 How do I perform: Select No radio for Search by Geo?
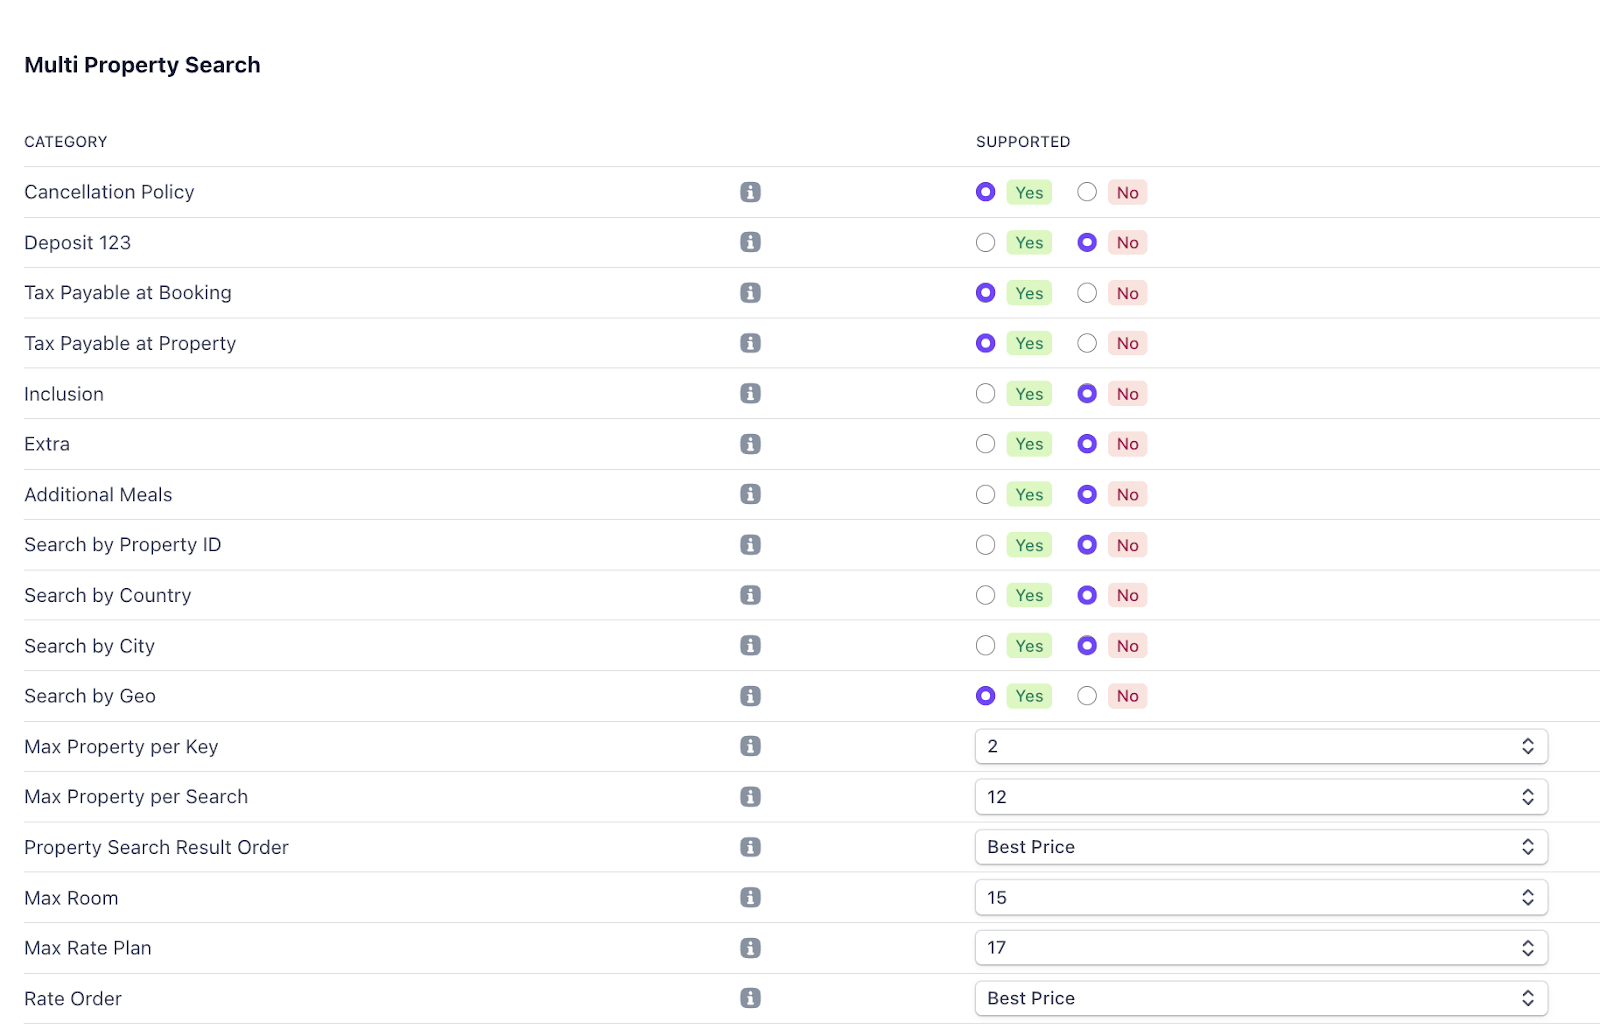point(1087,696)
